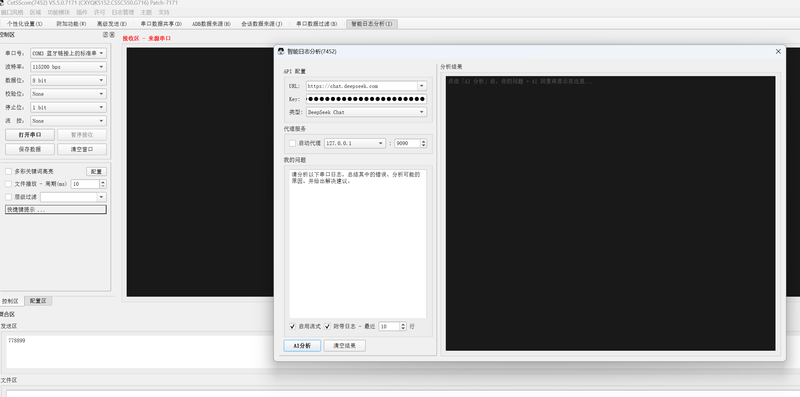The width and height of the screenshot is (800, 397).
Task: Increase the proxy port 9090 value
Action: [423, 141]
